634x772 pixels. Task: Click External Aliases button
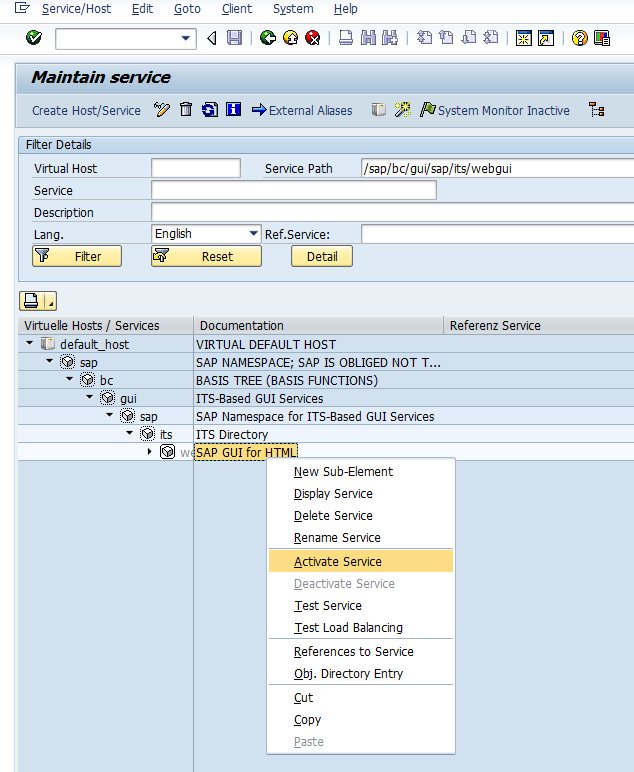302,110
